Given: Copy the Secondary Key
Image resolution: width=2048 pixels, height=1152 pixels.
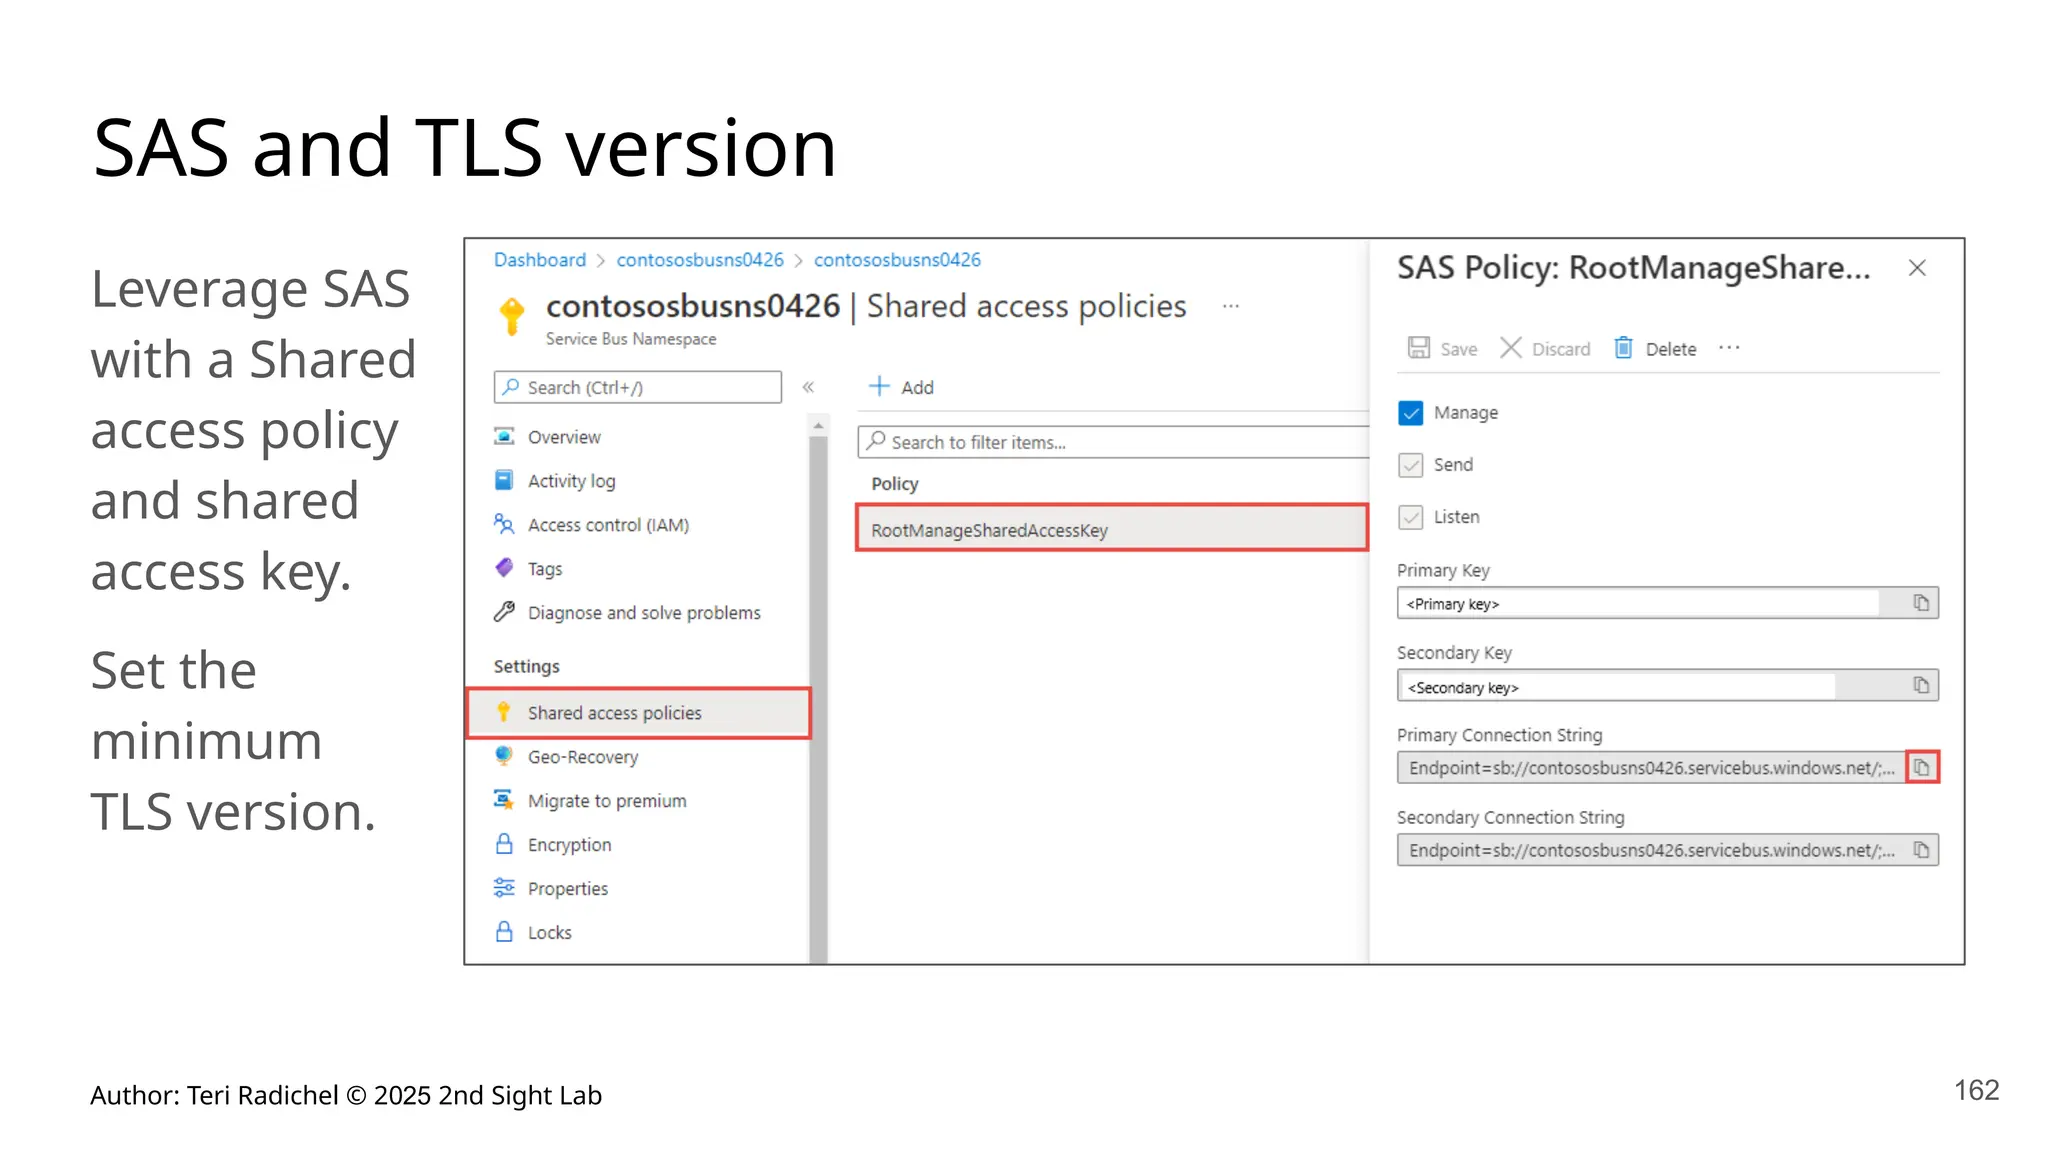Looking at the screenshot, I should point(1921,686).
